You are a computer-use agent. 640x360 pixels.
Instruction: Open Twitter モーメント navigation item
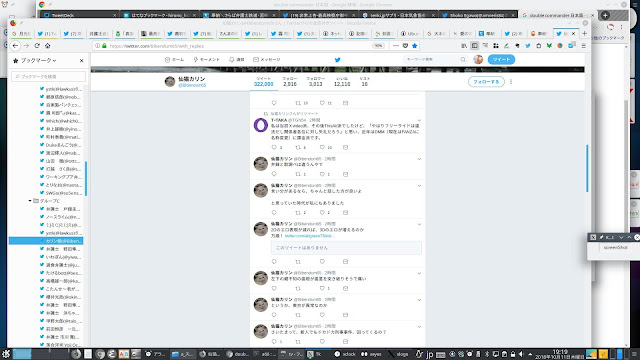pos(207,60)
